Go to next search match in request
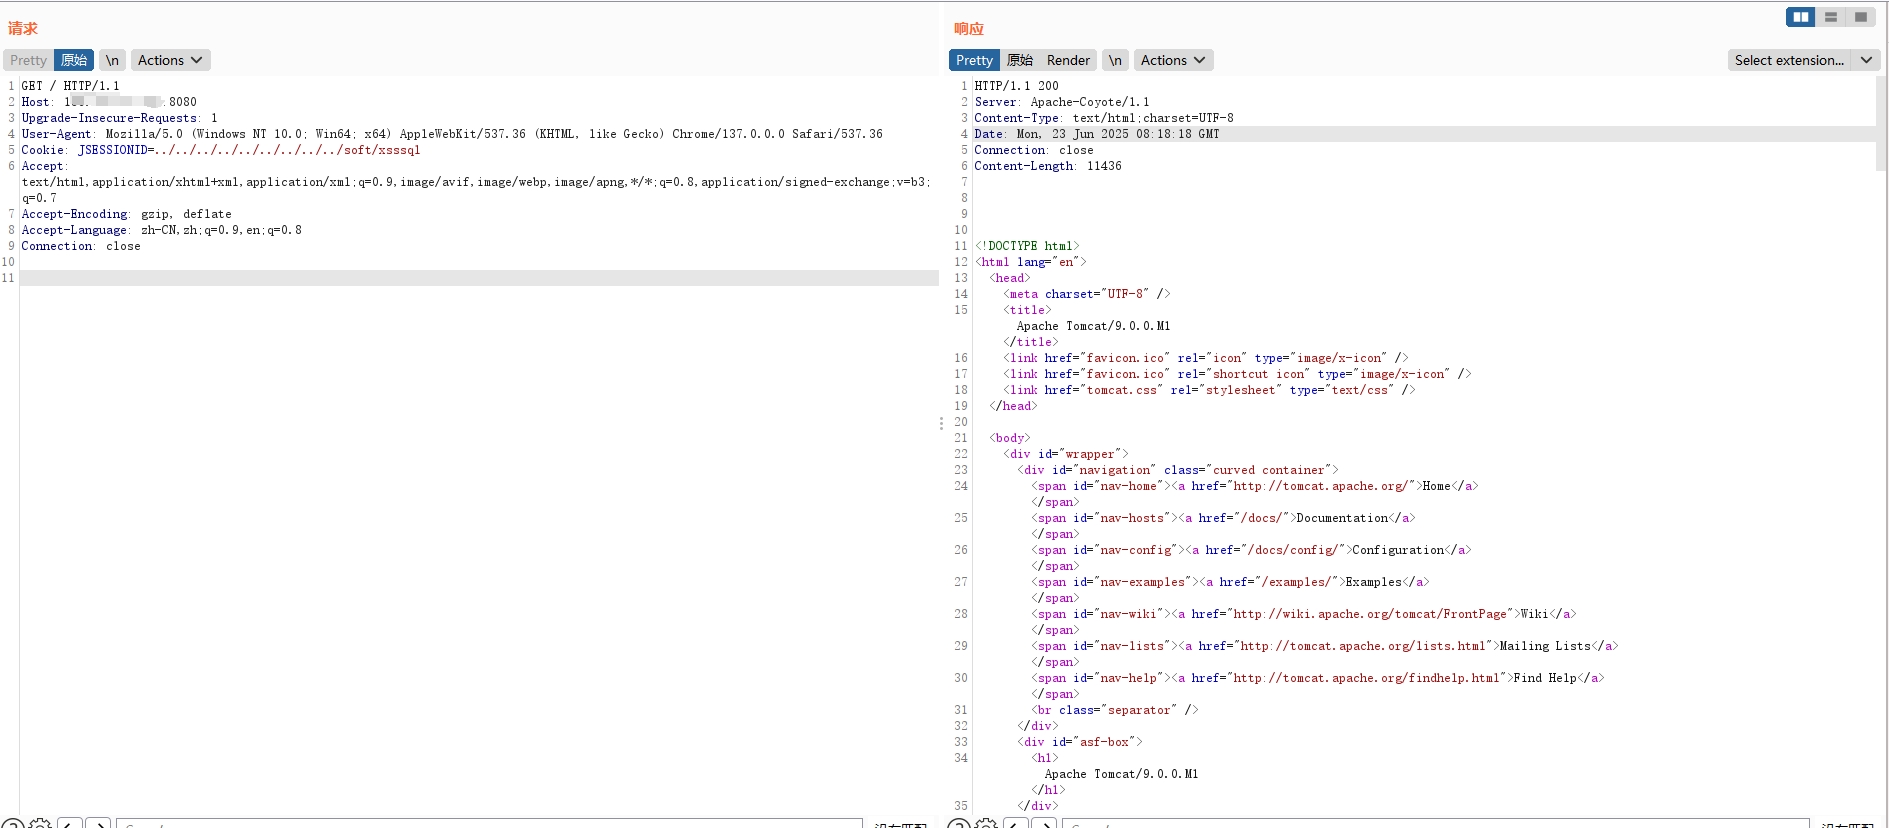Viewport: 1889px width, 828px height. (x=98, y=824)
